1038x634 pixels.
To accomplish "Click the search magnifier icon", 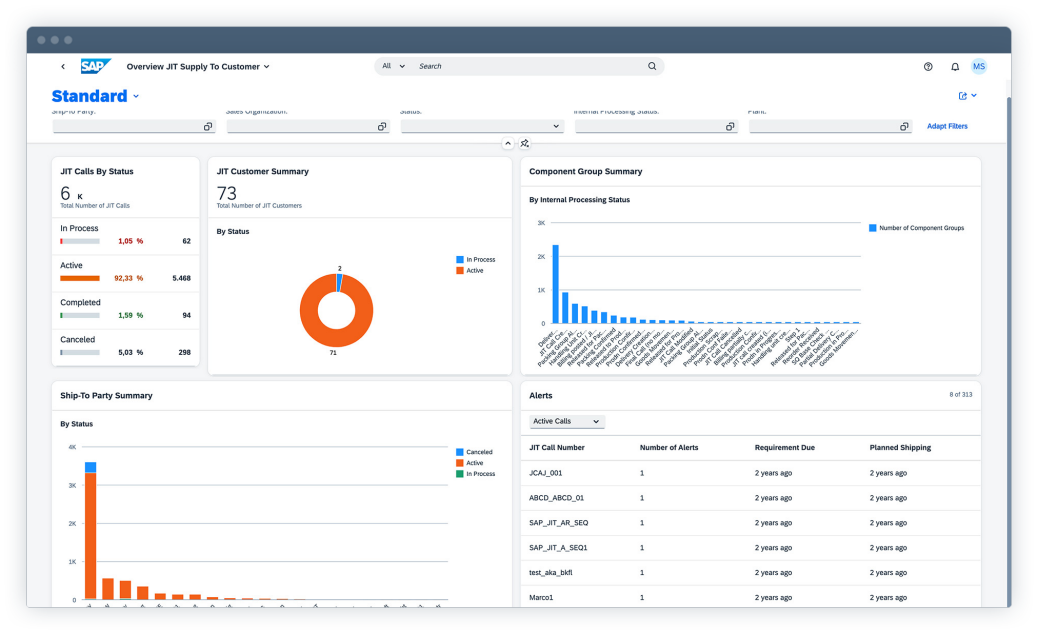I will click(x=652, y=66).
